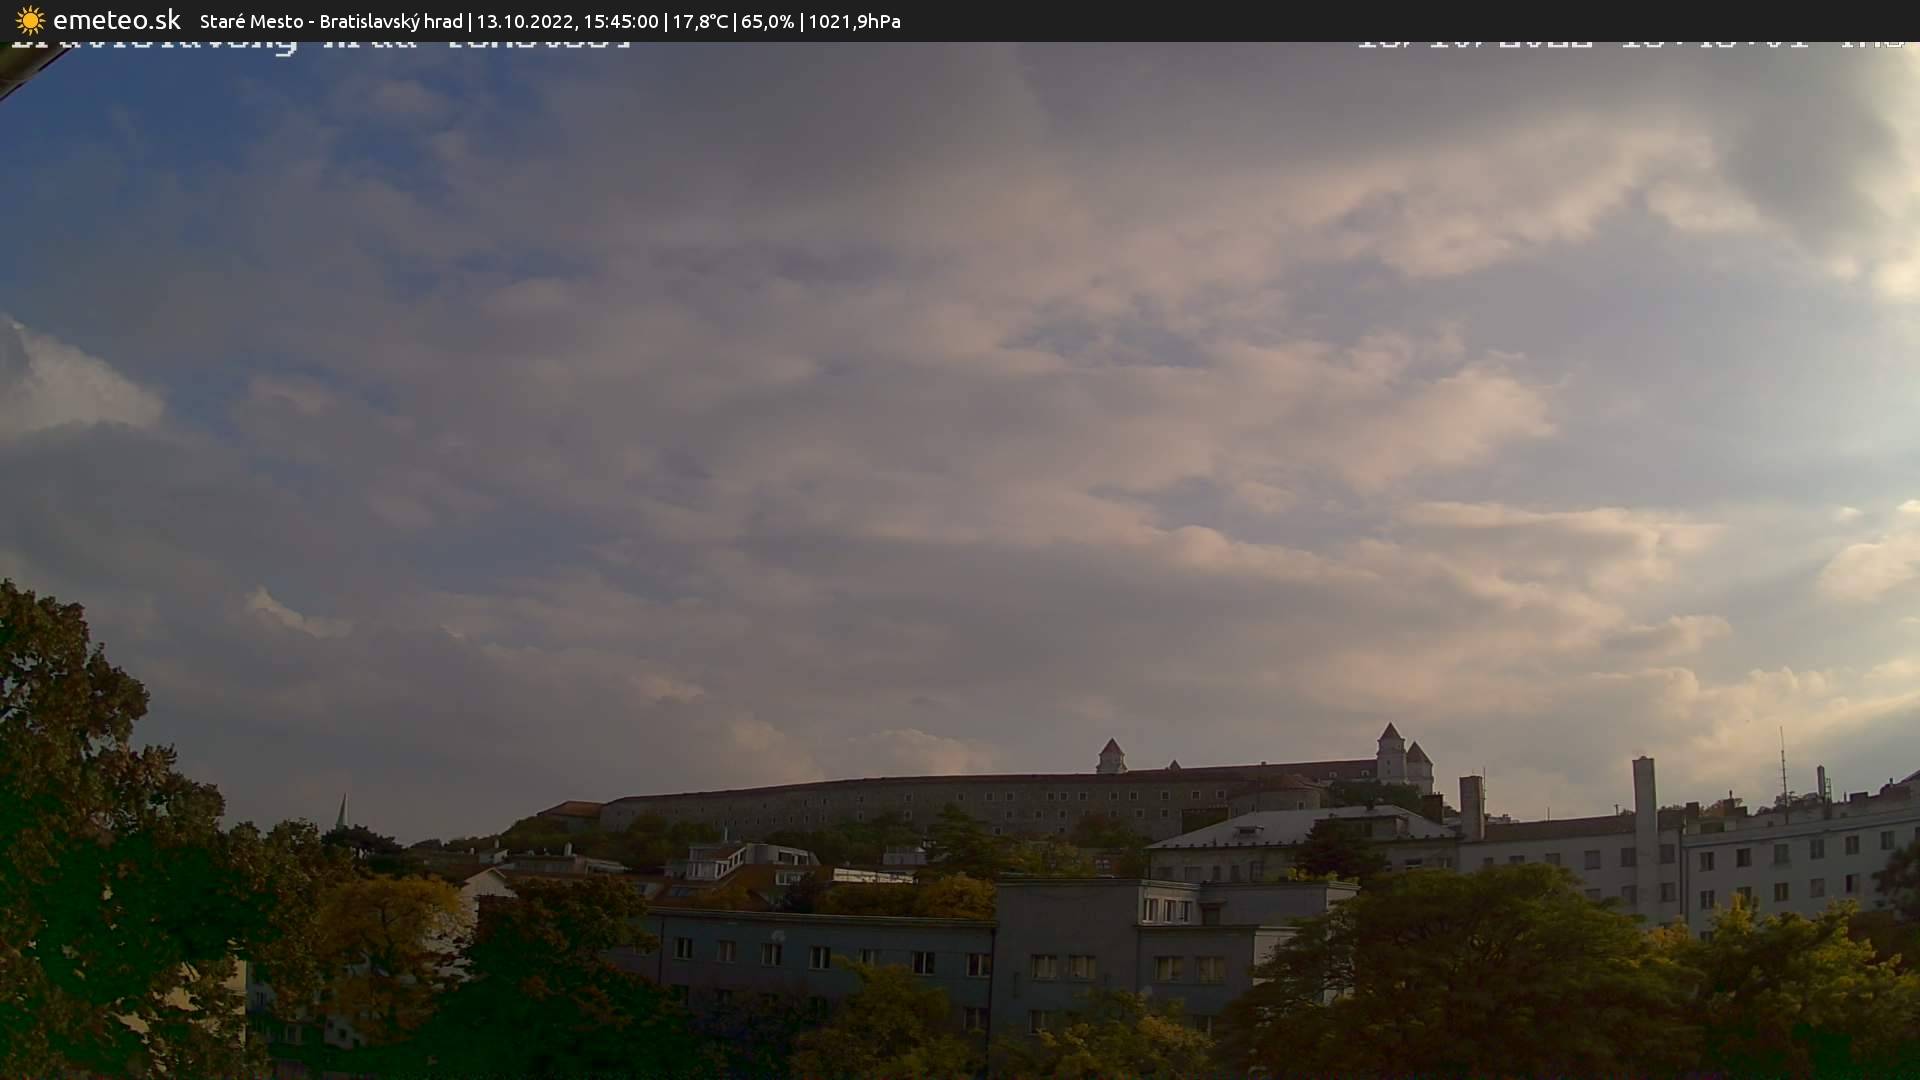Click the 17,8°C temperature value

point(700,21)
